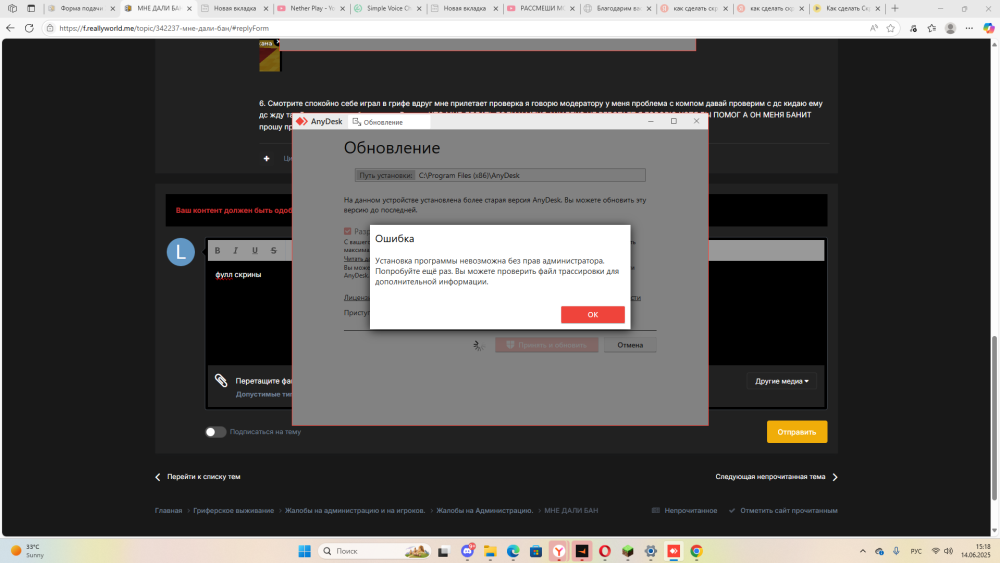Click the browser address bar URL
This screenshot has width=1000, height=563.
(164, 28)
